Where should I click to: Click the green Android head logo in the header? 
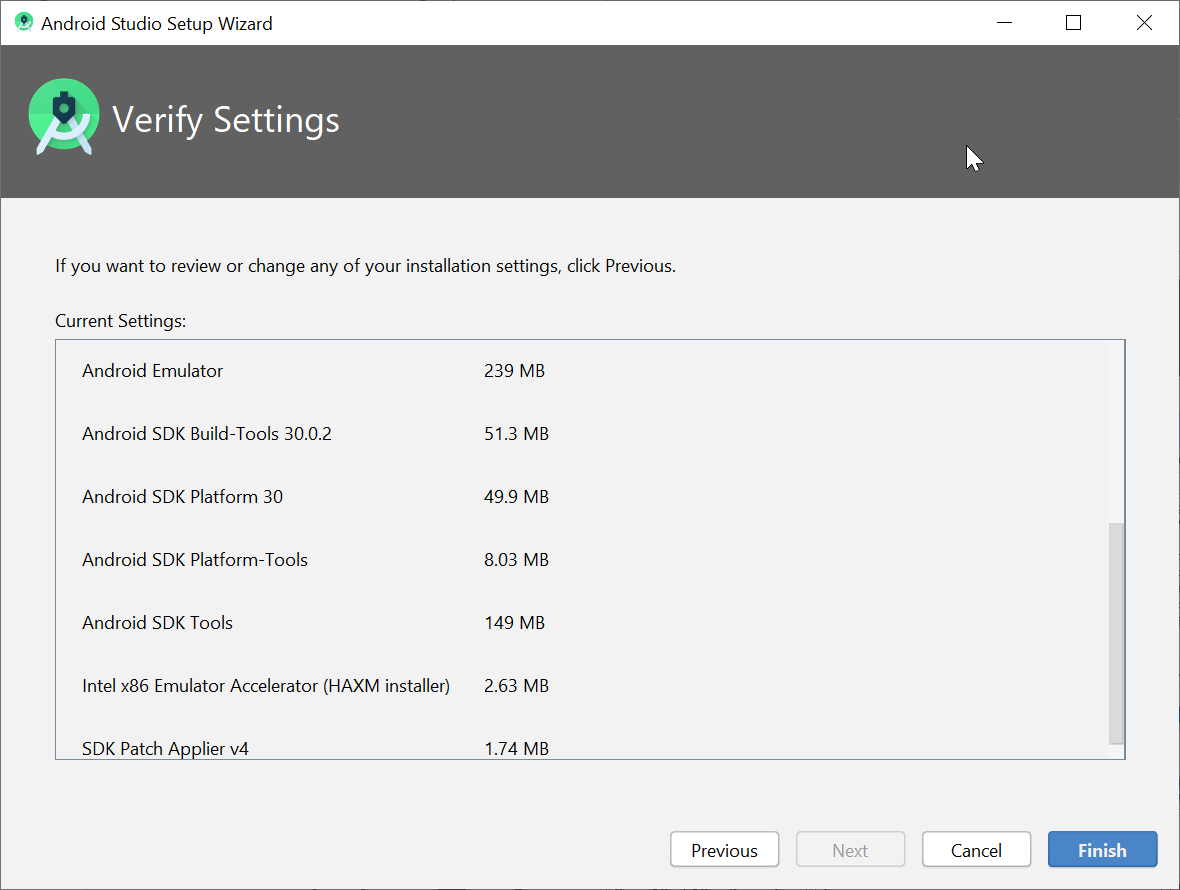point(64,117)
